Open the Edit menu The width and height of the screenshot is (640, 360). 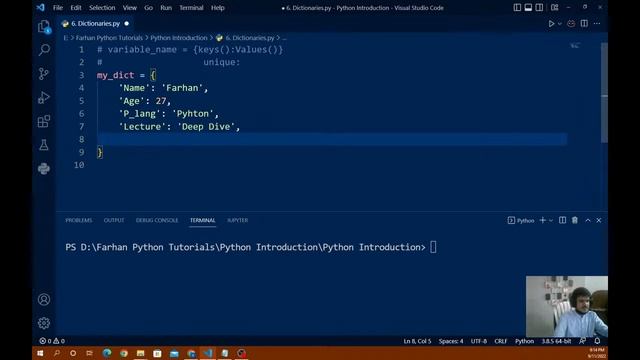(76, 8)
